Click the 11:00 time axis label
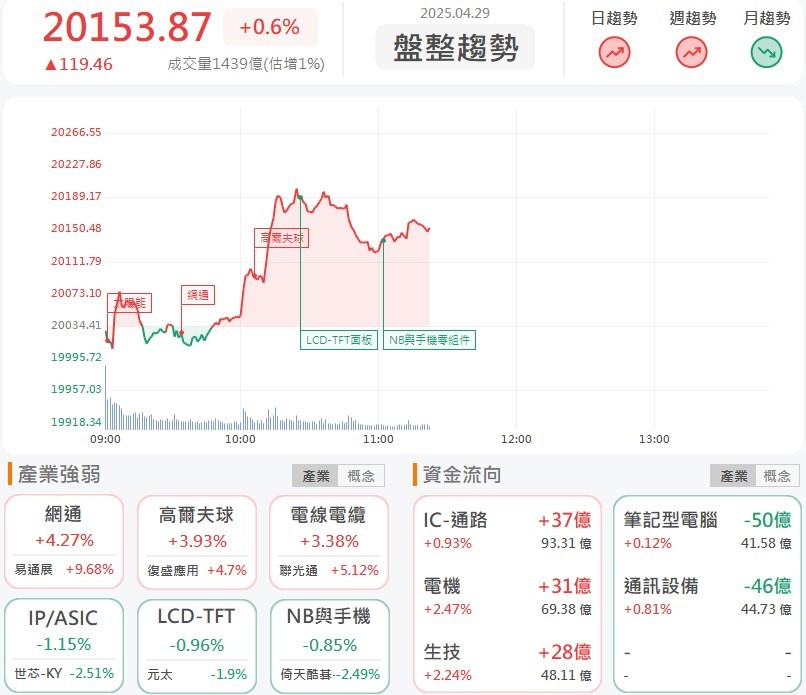Image resolution: width=806 pixels, height=695 pixels. point(378,440)
